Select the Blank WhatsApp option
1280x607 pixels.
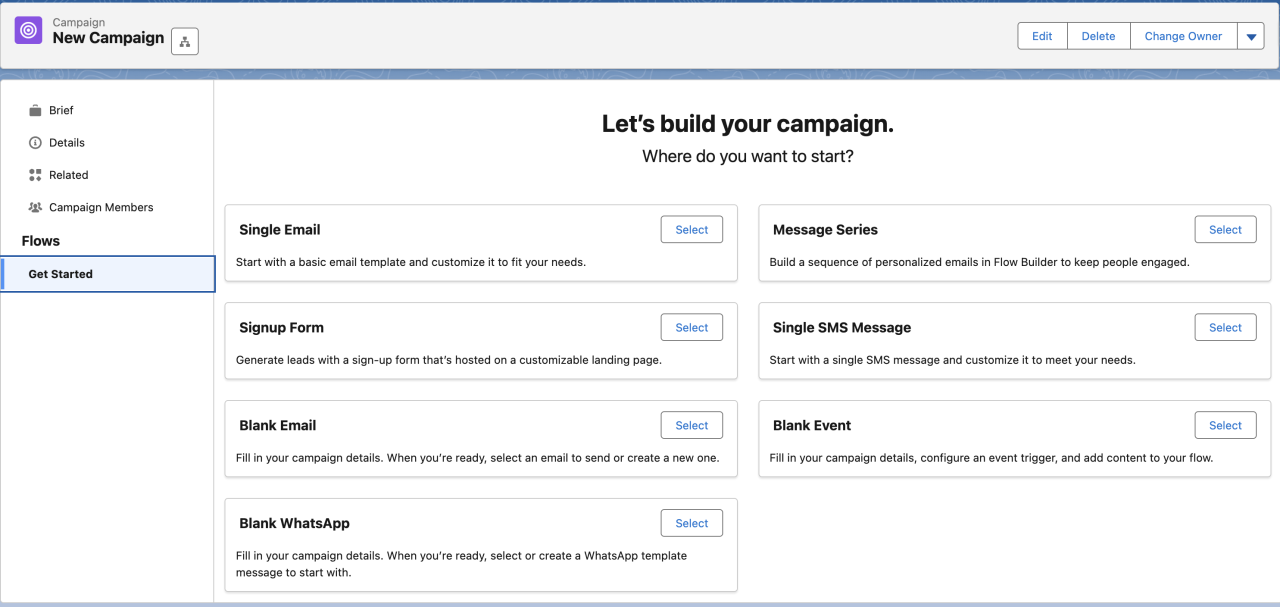coord(691,522)
